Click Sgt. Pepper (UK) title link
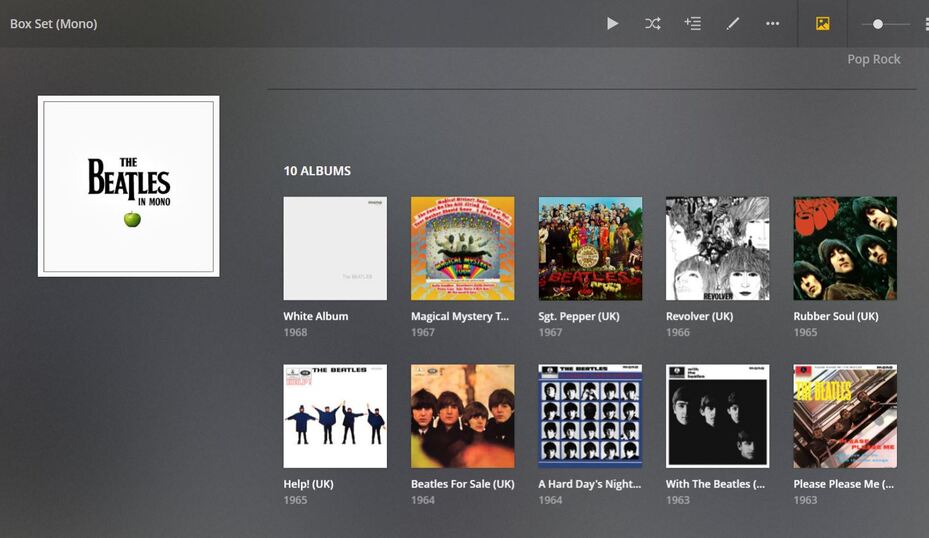This screenshot has width=929, height=538. 579,316
